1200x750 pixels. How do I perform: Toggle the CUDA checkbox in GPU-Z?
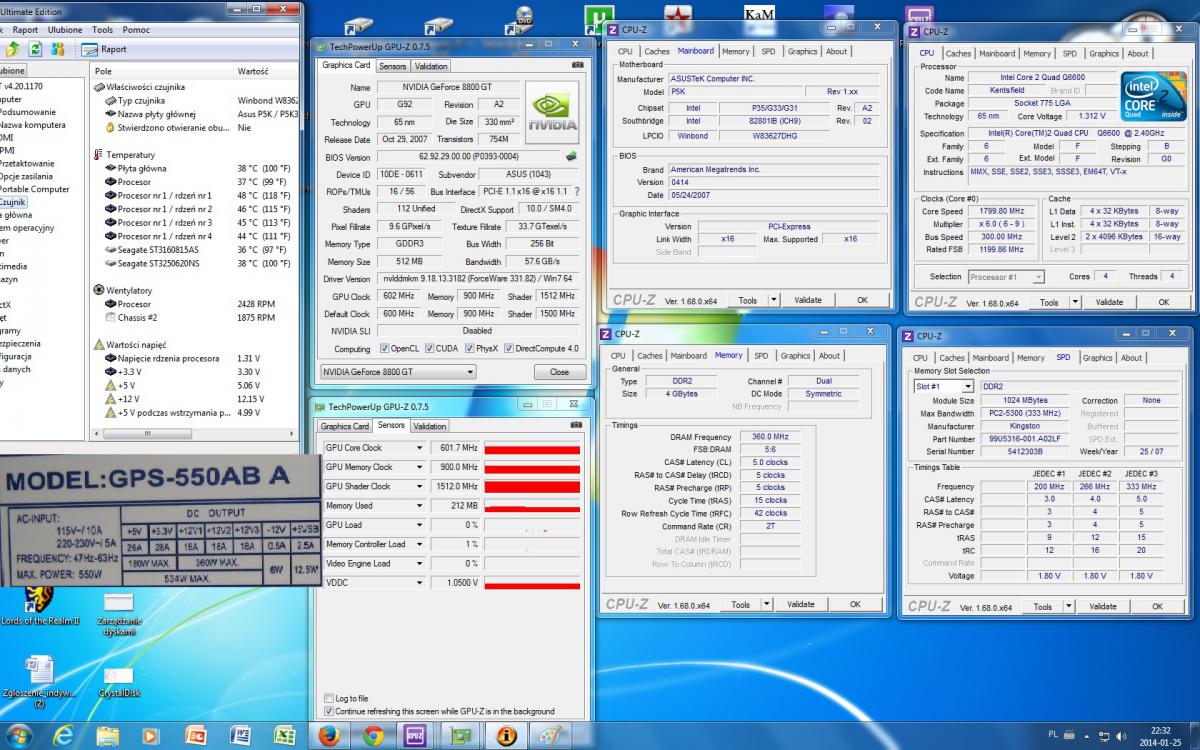(430, 349)
